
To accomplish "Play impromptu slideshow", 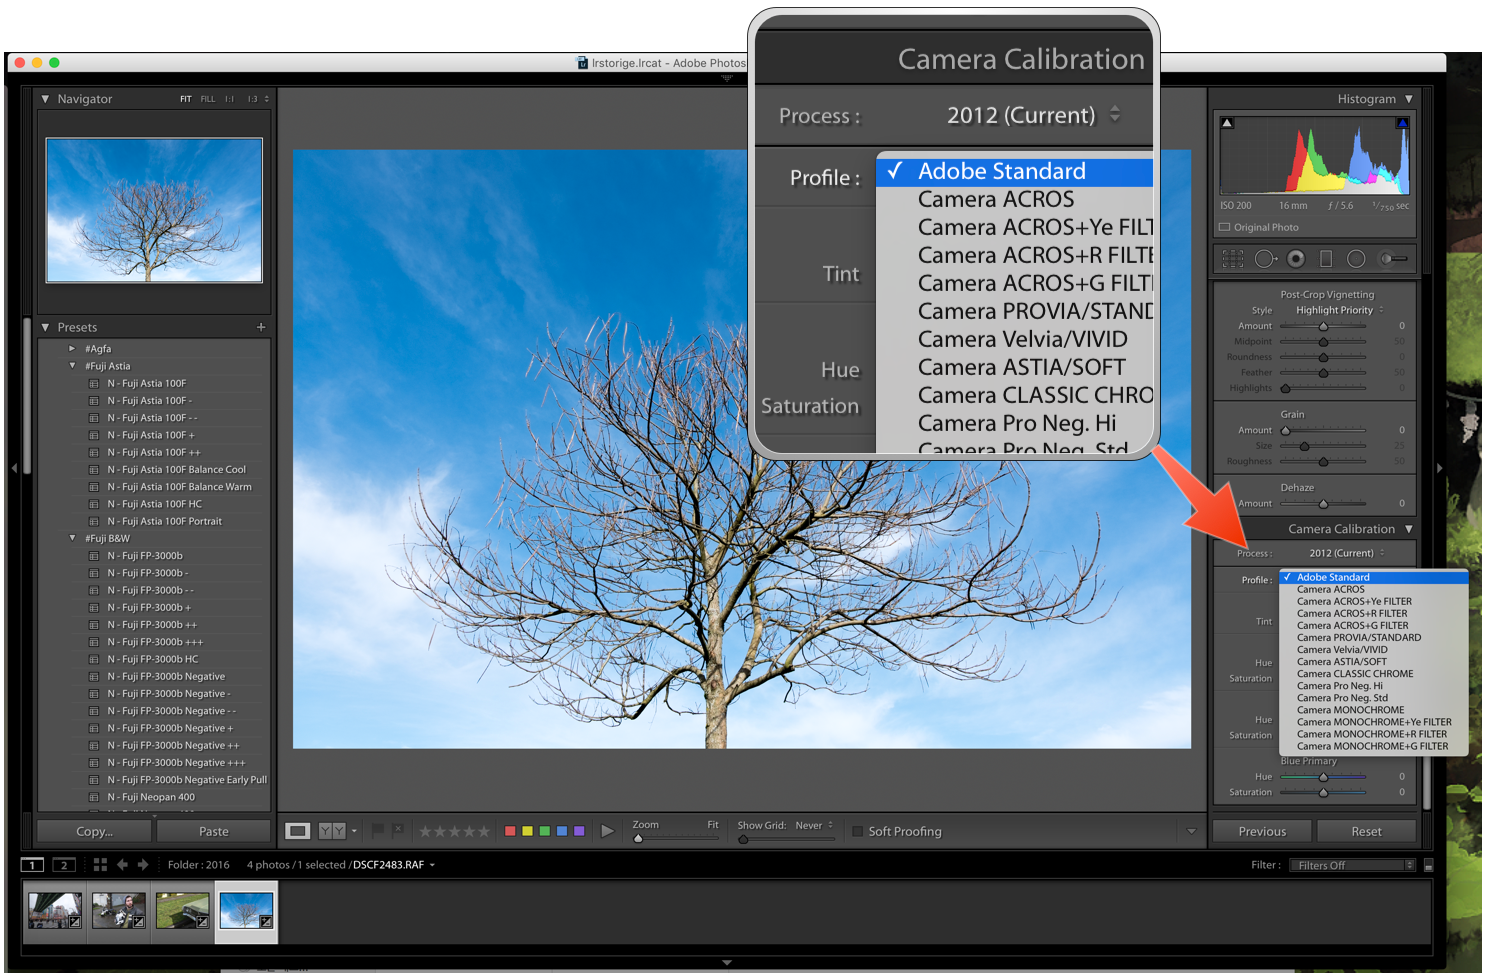I will 607,831.
